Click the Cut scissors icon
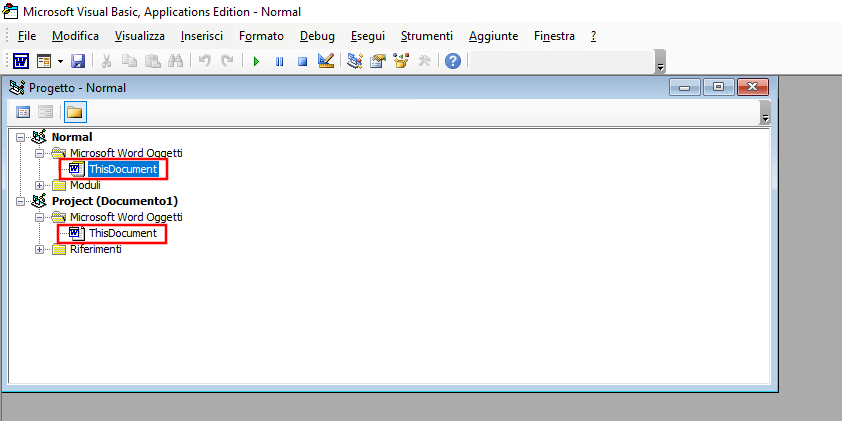Viewport: 842px width, 421px height. tap(106, 61)
